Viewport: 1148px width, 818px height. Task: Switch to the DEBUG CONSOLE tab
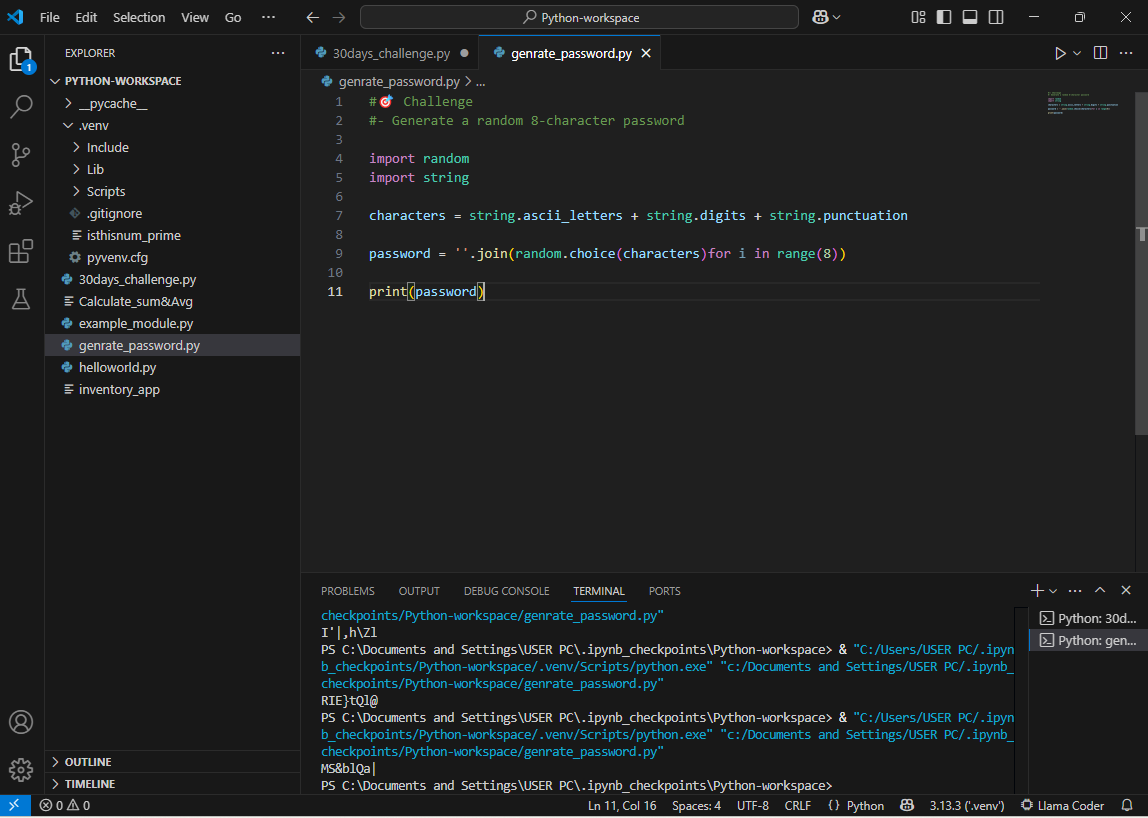[x=506, y=591]
